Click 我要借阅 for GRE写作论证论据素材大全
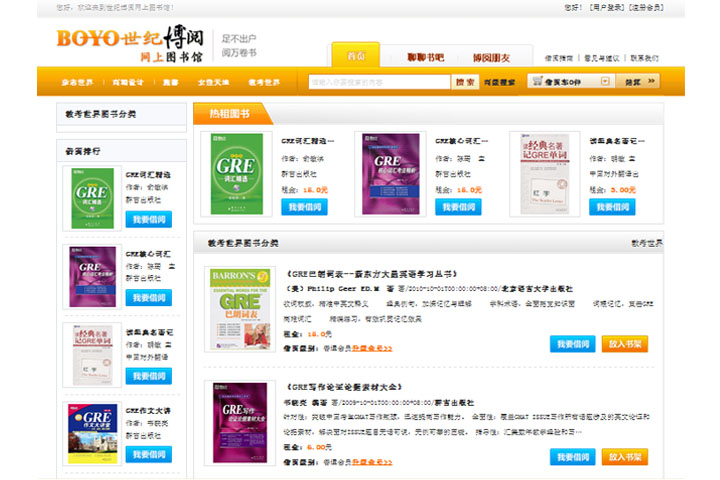The height and width of the screenshot is (480, 720). (x=572, y=456)
